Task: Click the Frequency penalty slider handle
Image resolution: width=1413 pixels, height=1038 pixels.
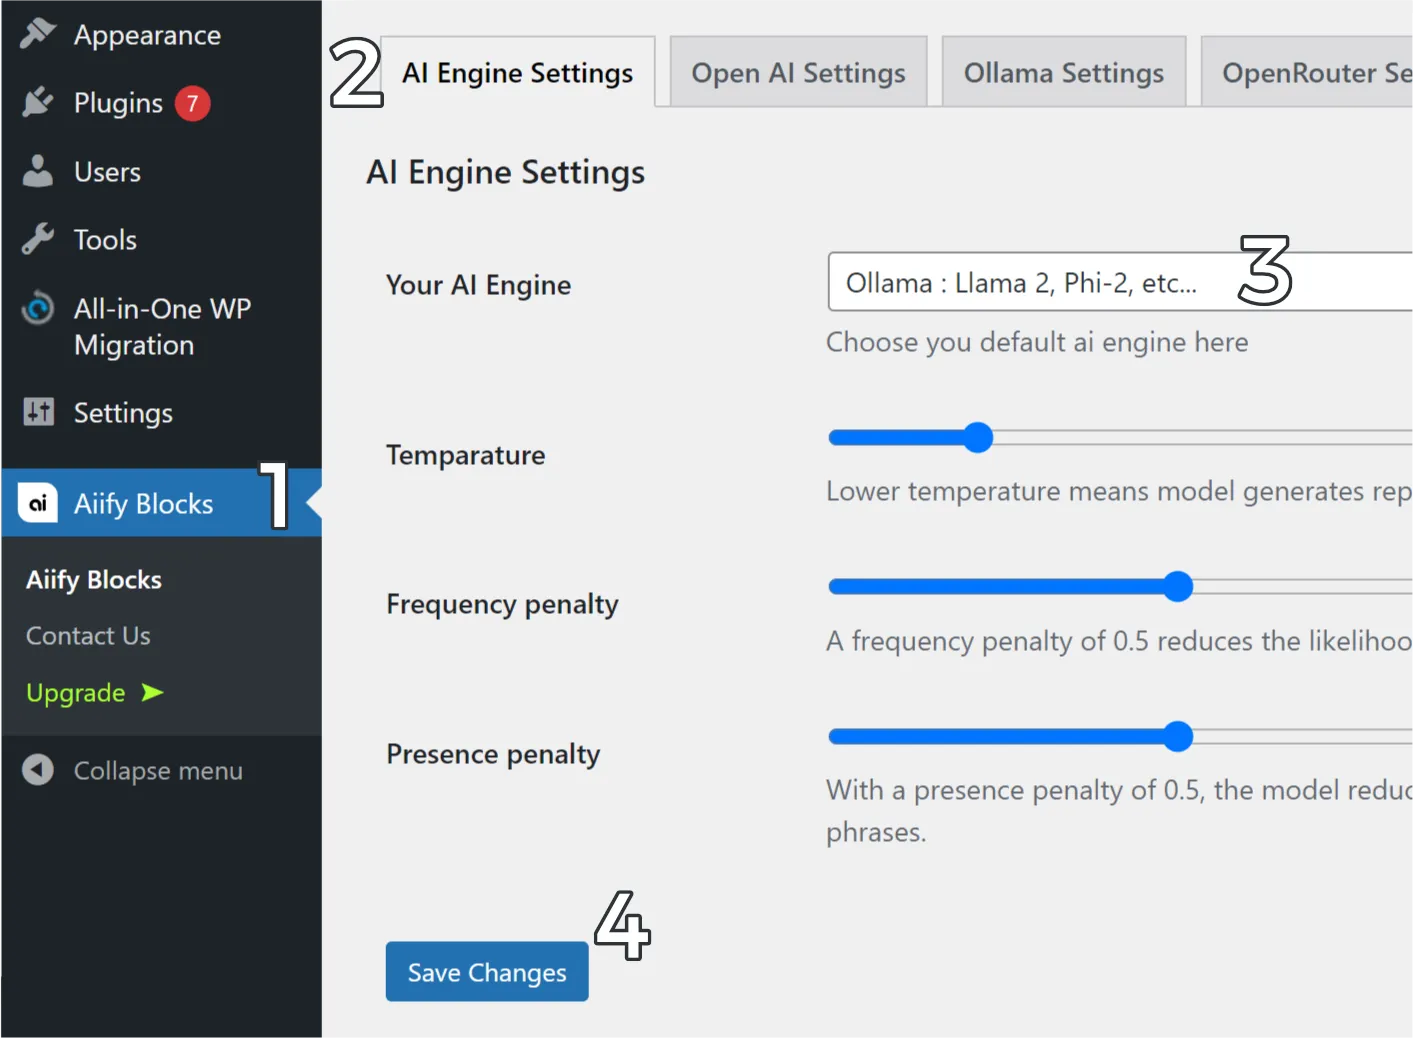Action: click(x=1178, y=586)
